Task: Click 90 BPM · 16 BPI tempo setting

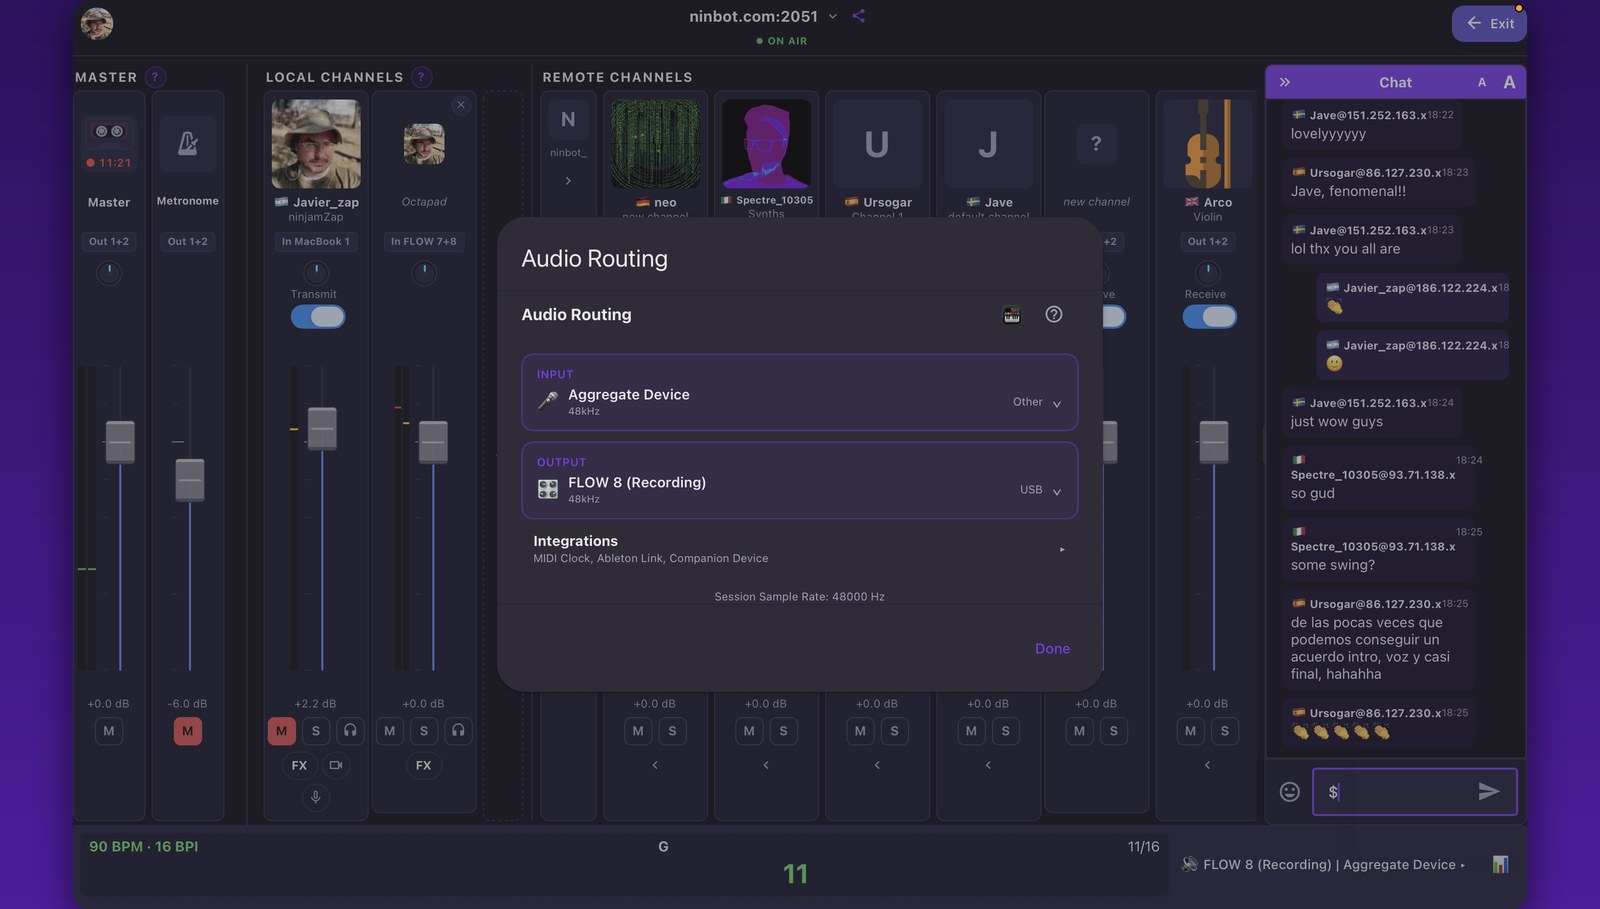Action: tap(144, 847)
